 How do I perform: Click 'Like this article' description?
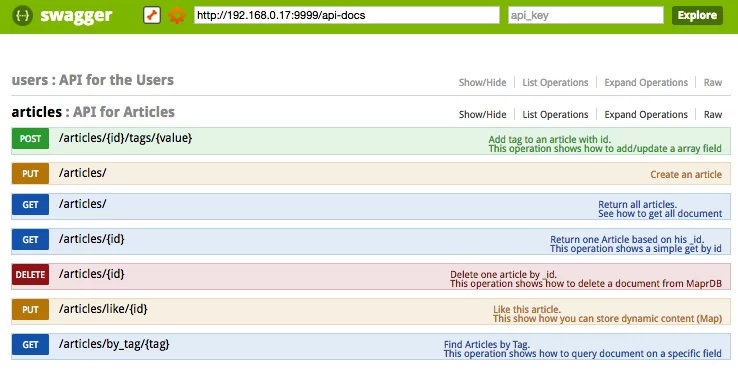(x=607, y=314)
